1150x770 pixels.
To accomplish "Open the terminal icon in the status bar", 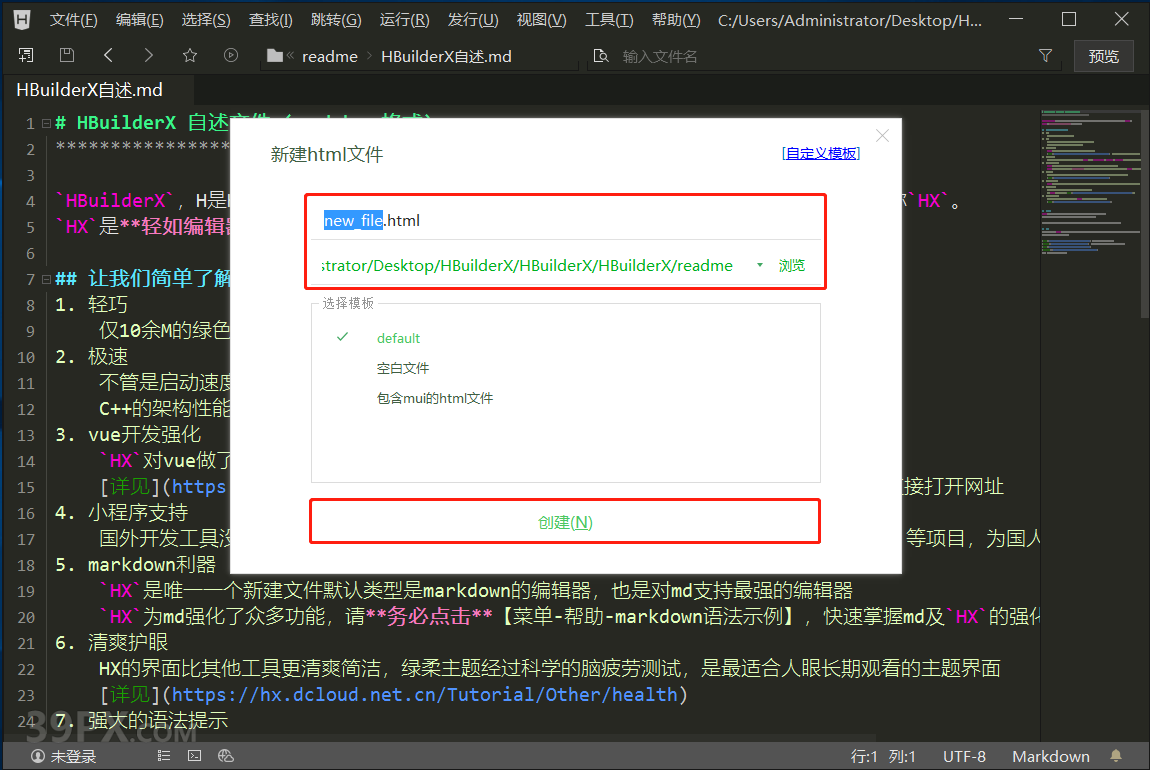I will 194,756.
